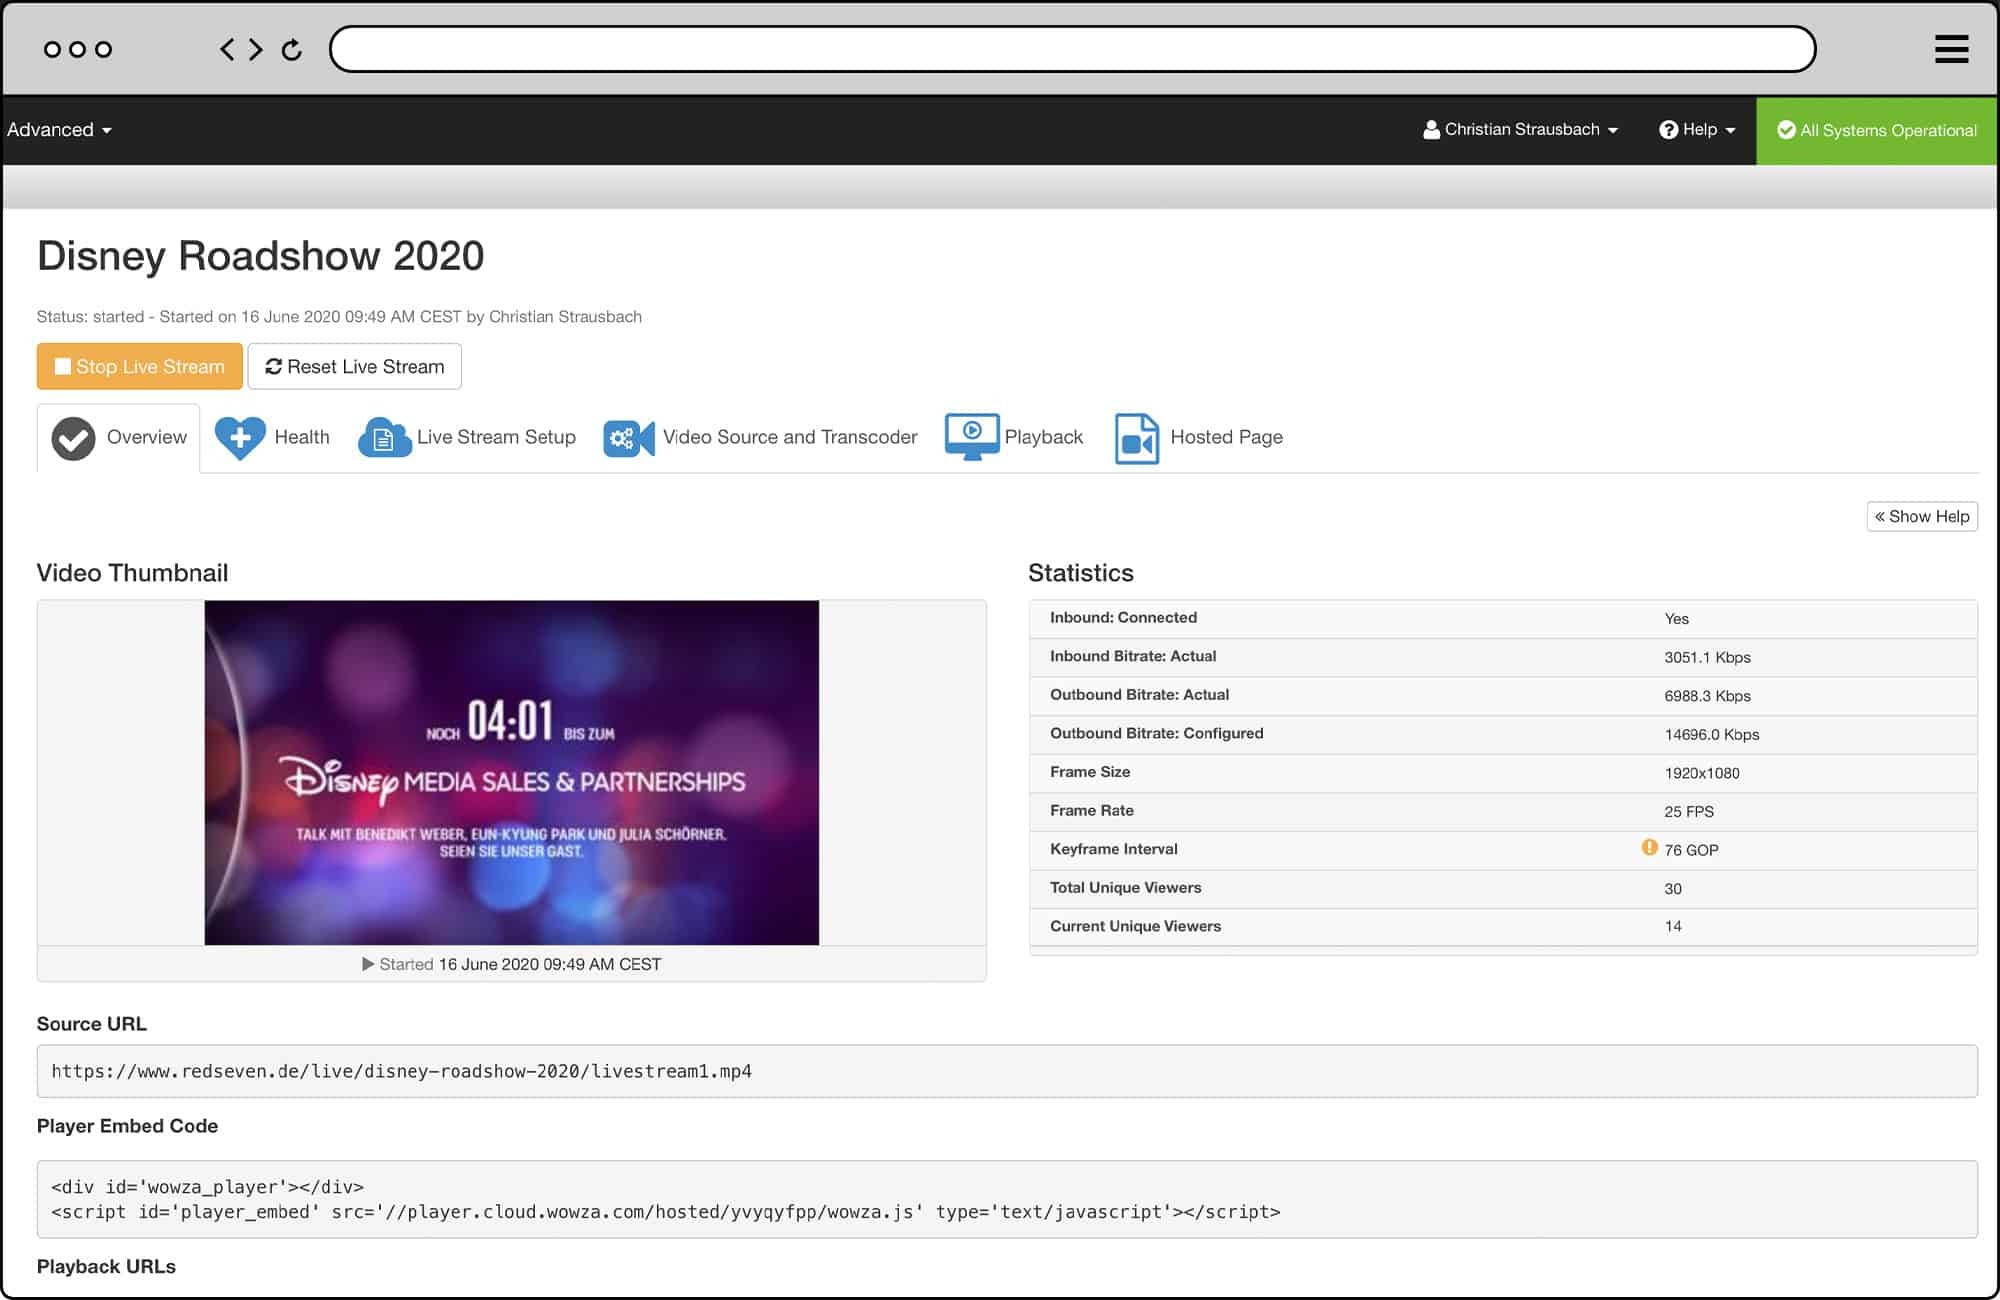This screenshot has width=2000, height=1300.
Task: Click the three-circle window controls icon
Action: pos(78,49)
